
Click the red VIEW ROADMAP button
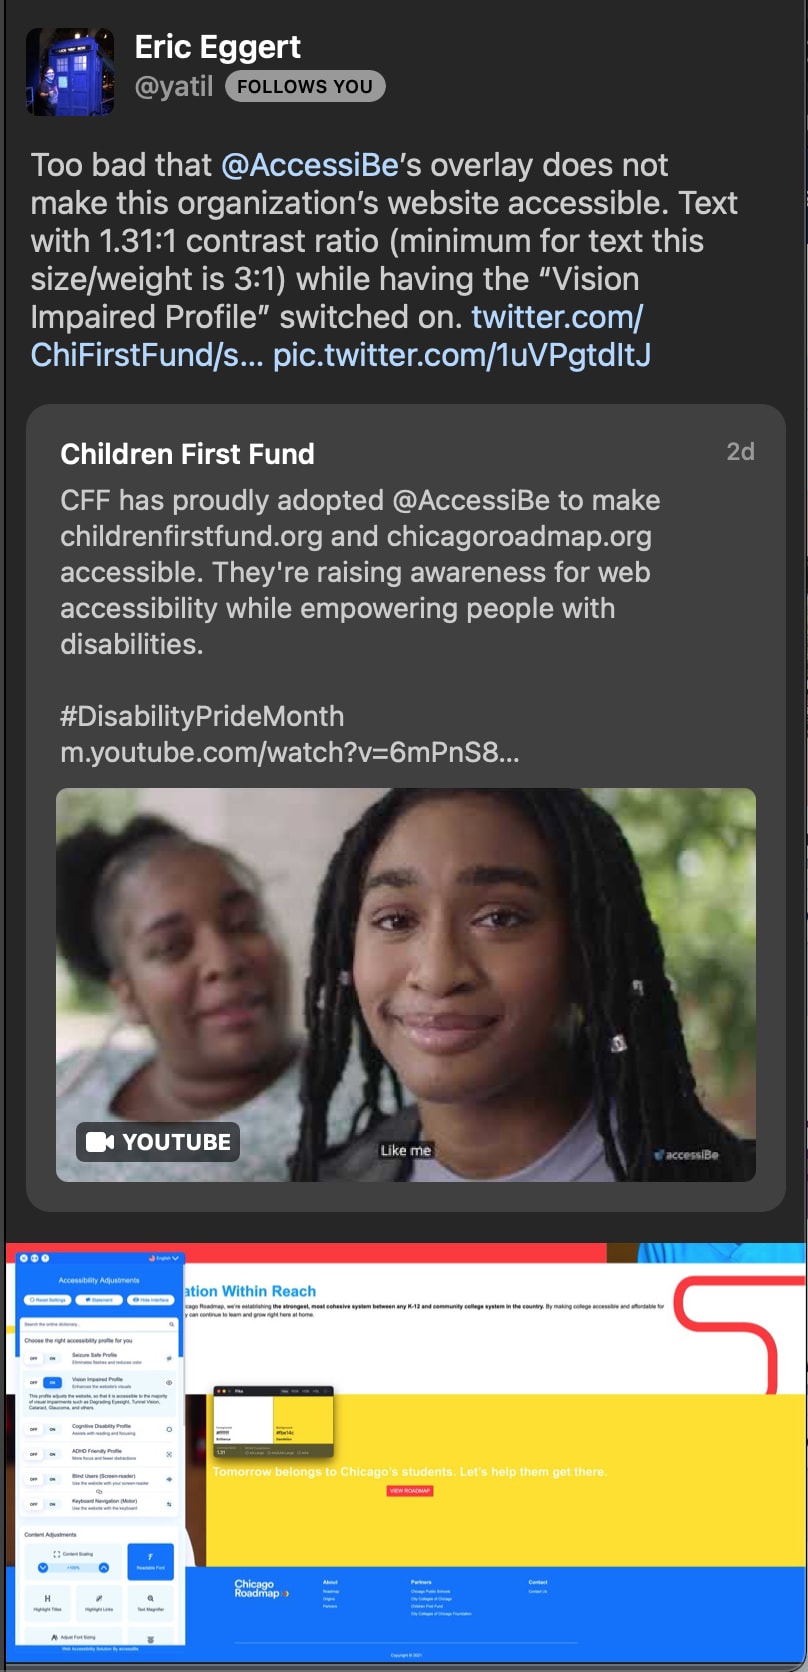pos(410,1491)
